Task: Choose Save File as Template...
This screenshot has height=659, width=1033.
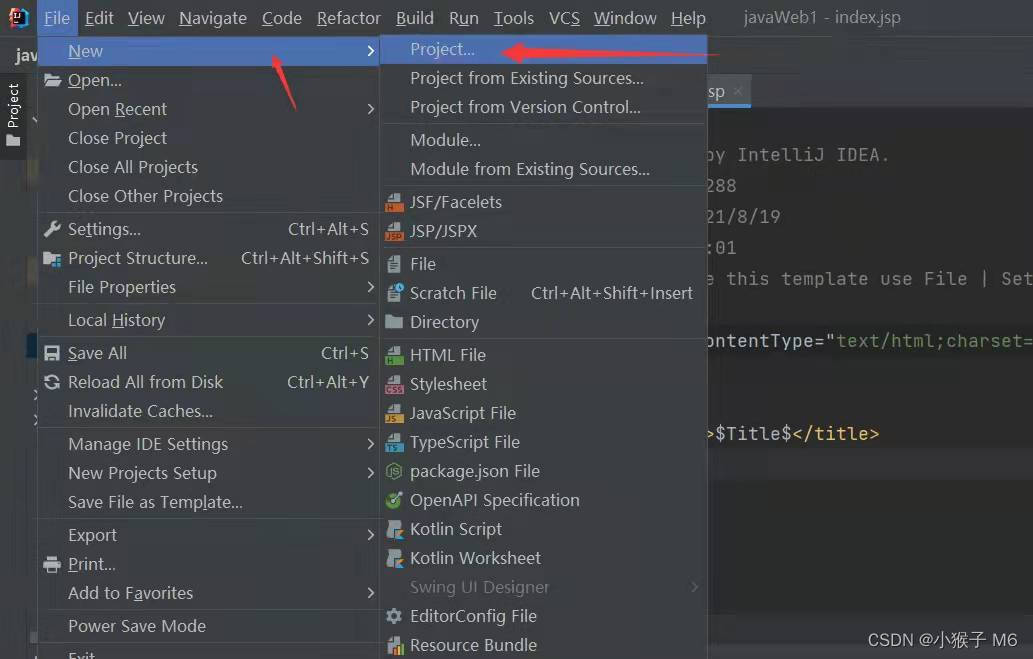Action: point(208,502)
